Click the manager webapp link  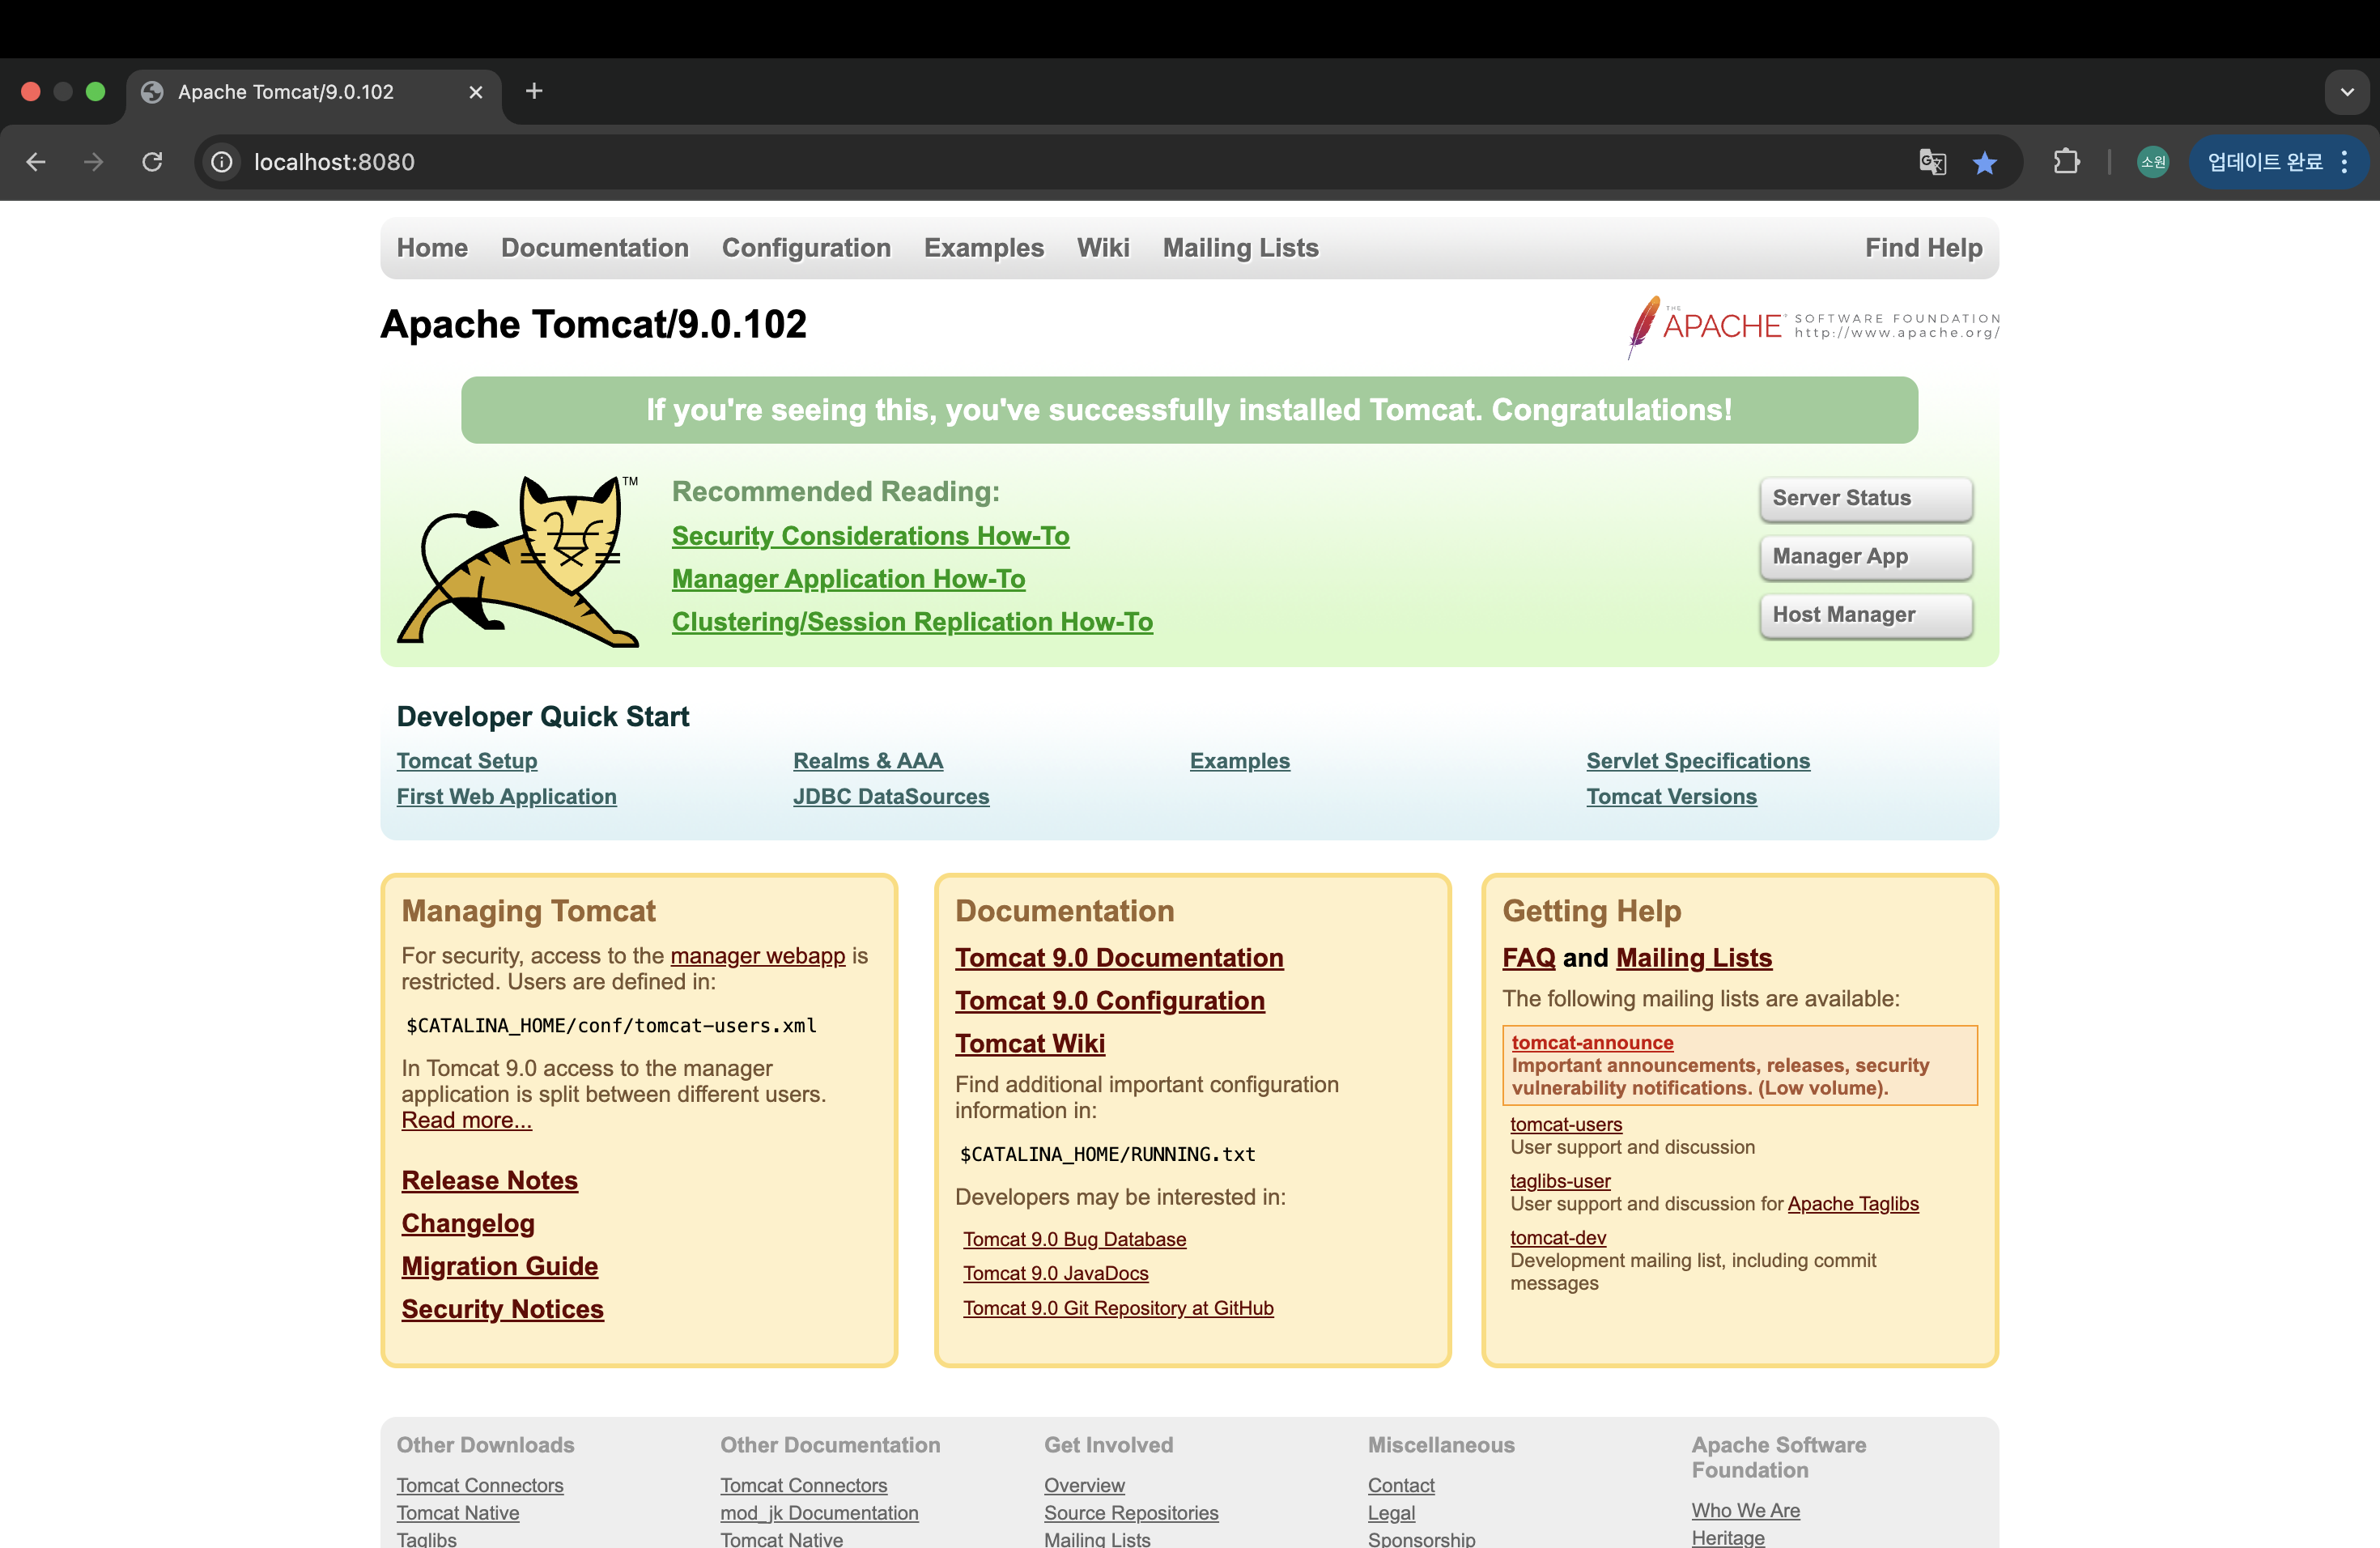tap(757, 956)
